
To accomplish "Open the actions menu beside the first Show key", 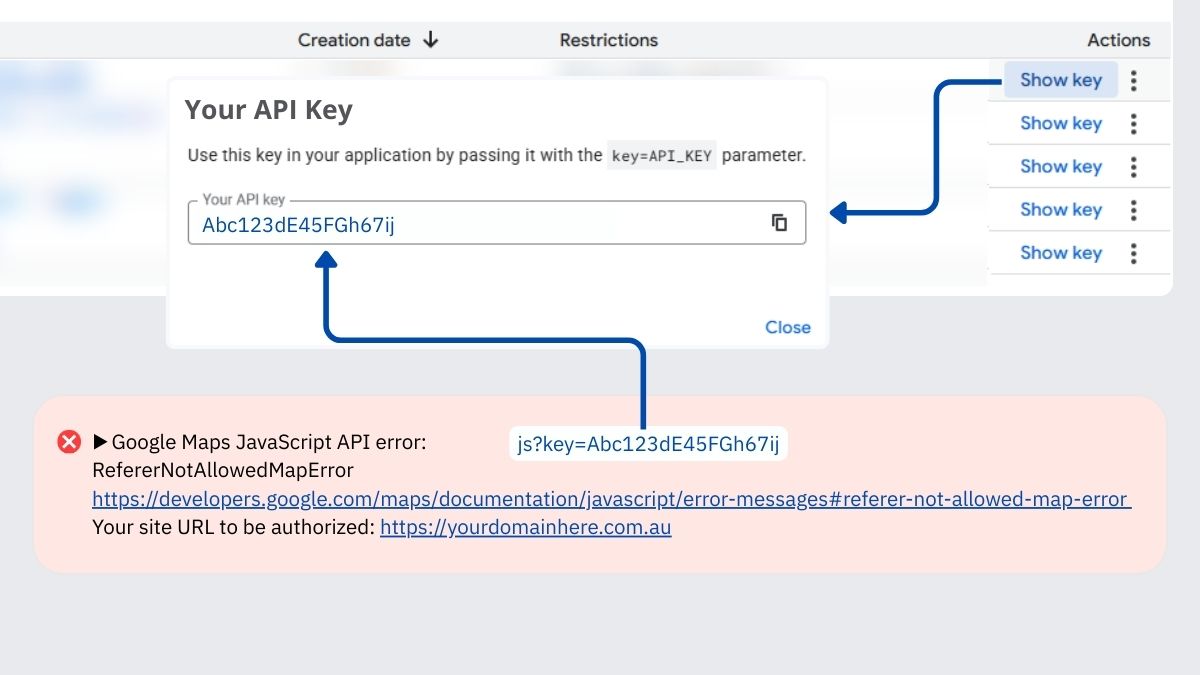I will 1133,79.
